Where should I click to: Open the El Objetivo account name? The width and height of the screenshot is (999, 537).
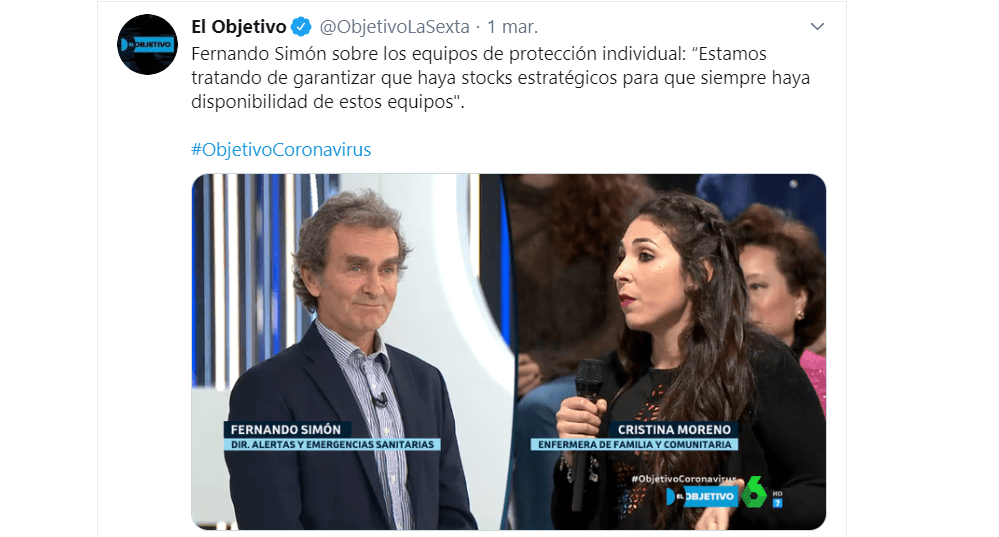(239, 27)
